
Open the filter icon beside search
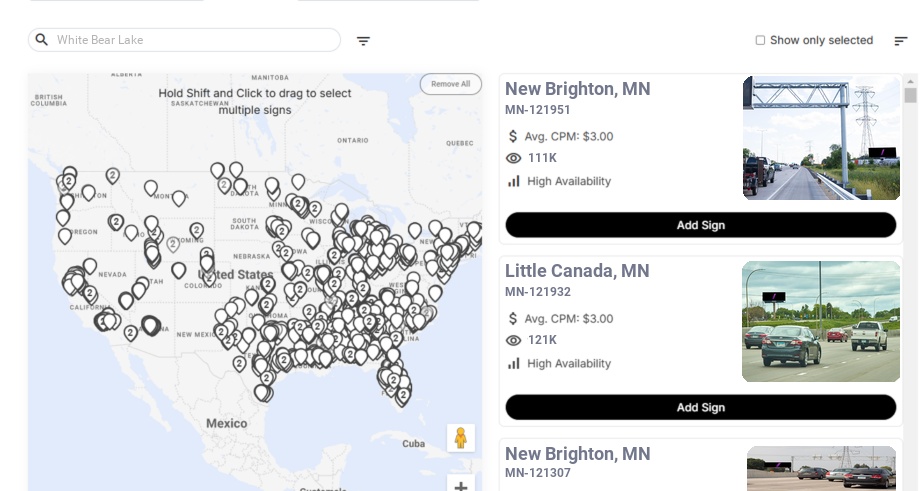[x=363, y=41]
